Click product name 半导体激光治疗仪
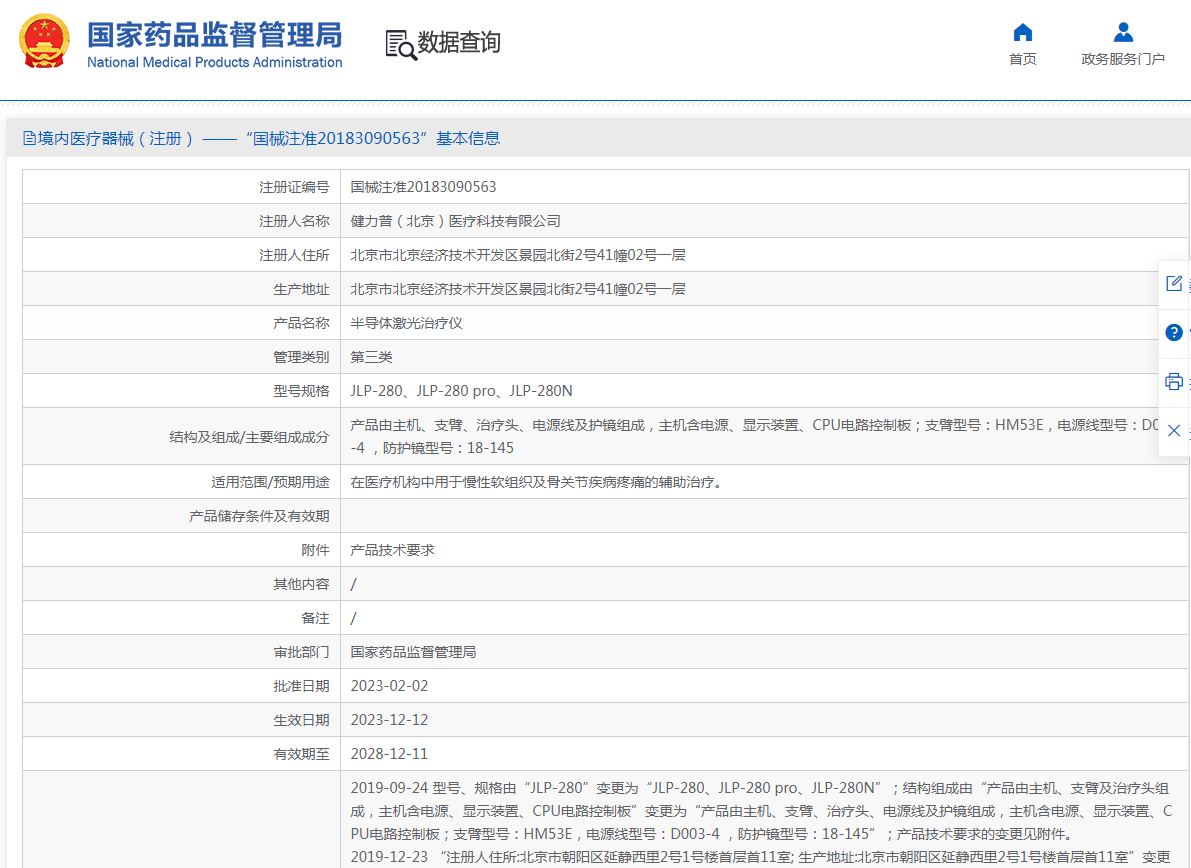 pyautogui.click(x=406, y=323)
